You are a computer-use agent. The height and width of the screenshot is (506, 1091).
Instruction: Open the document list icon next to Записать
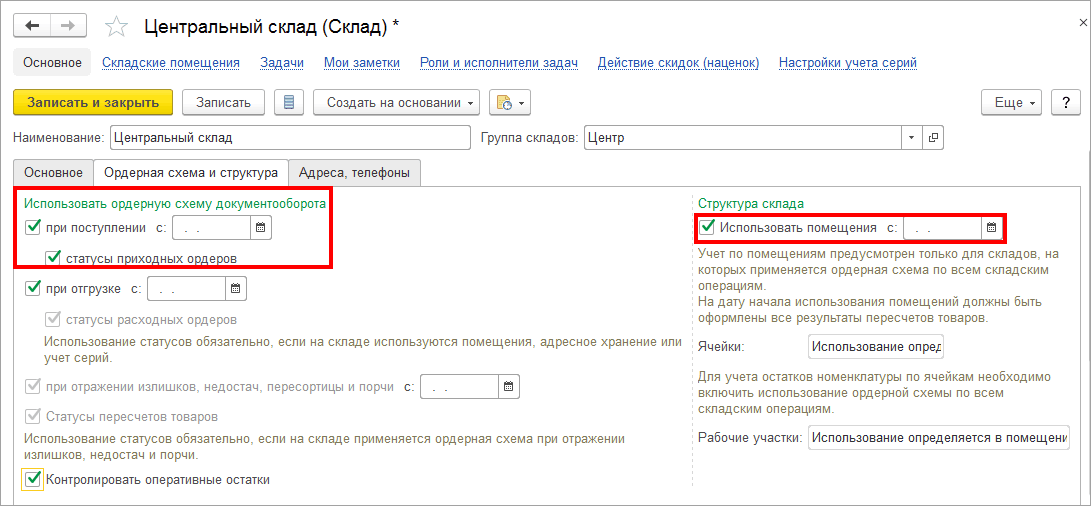click(x=289, y=102)
